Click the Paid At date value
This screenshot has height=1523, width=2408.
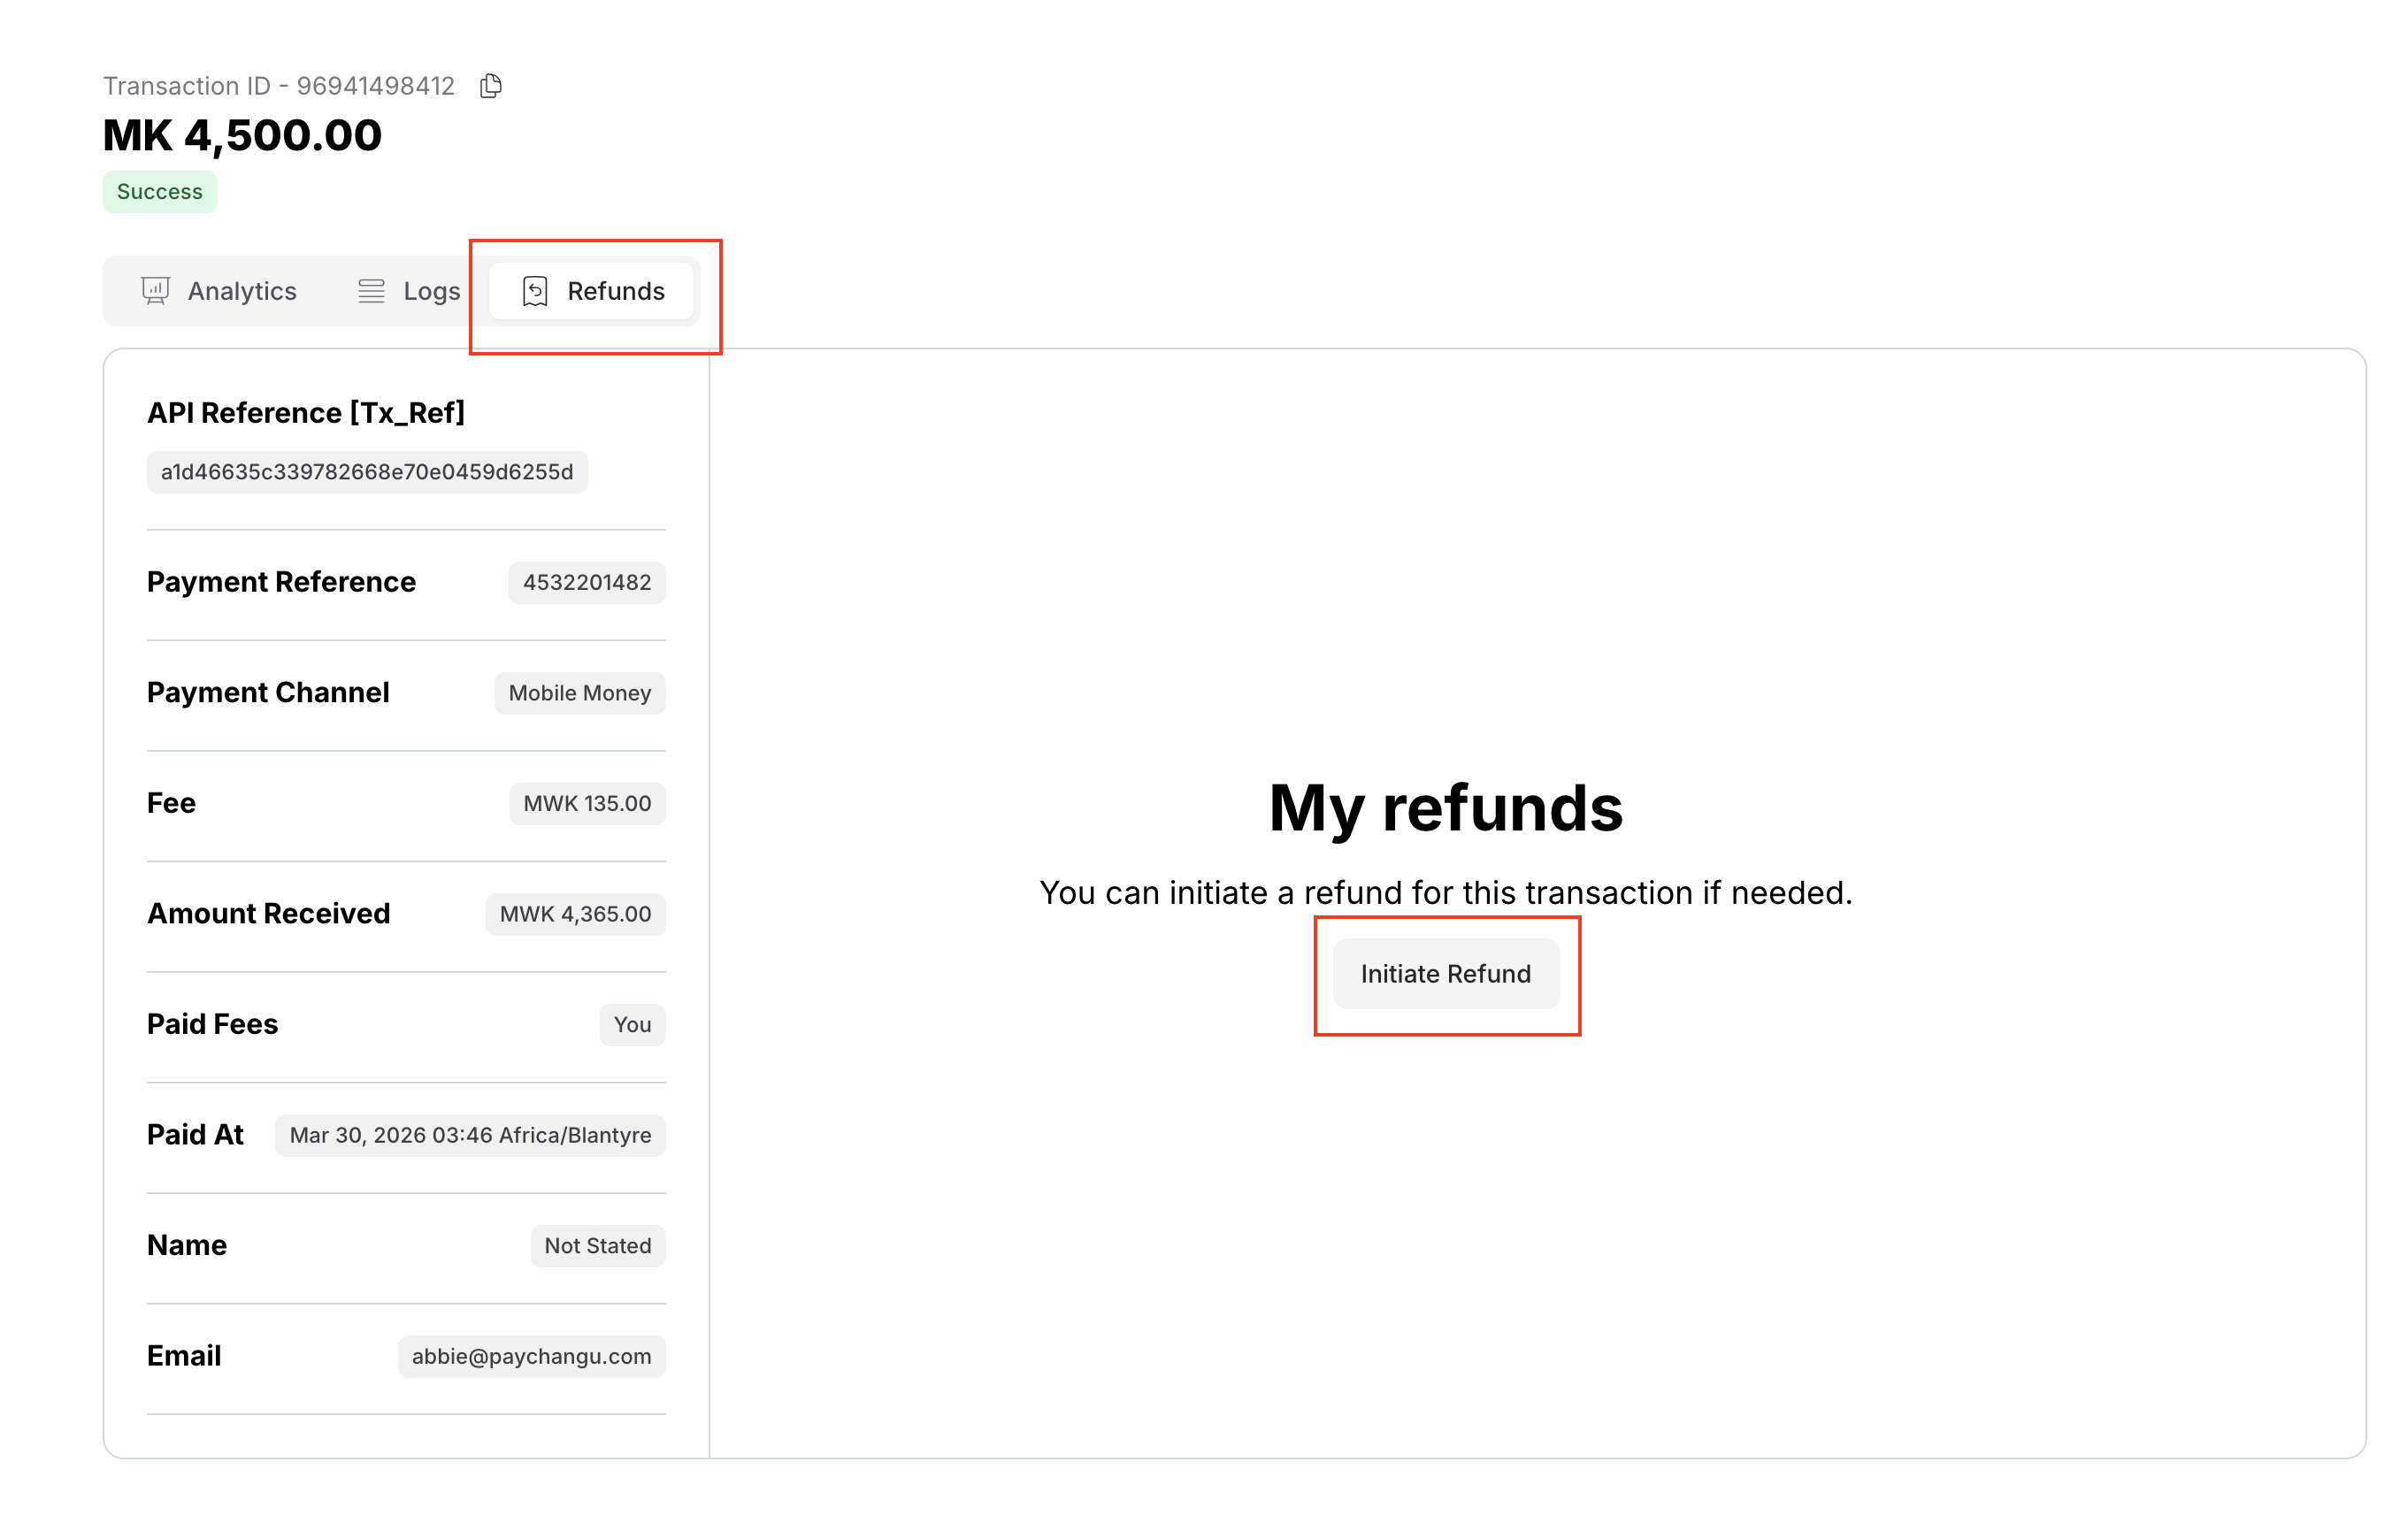470,1135
